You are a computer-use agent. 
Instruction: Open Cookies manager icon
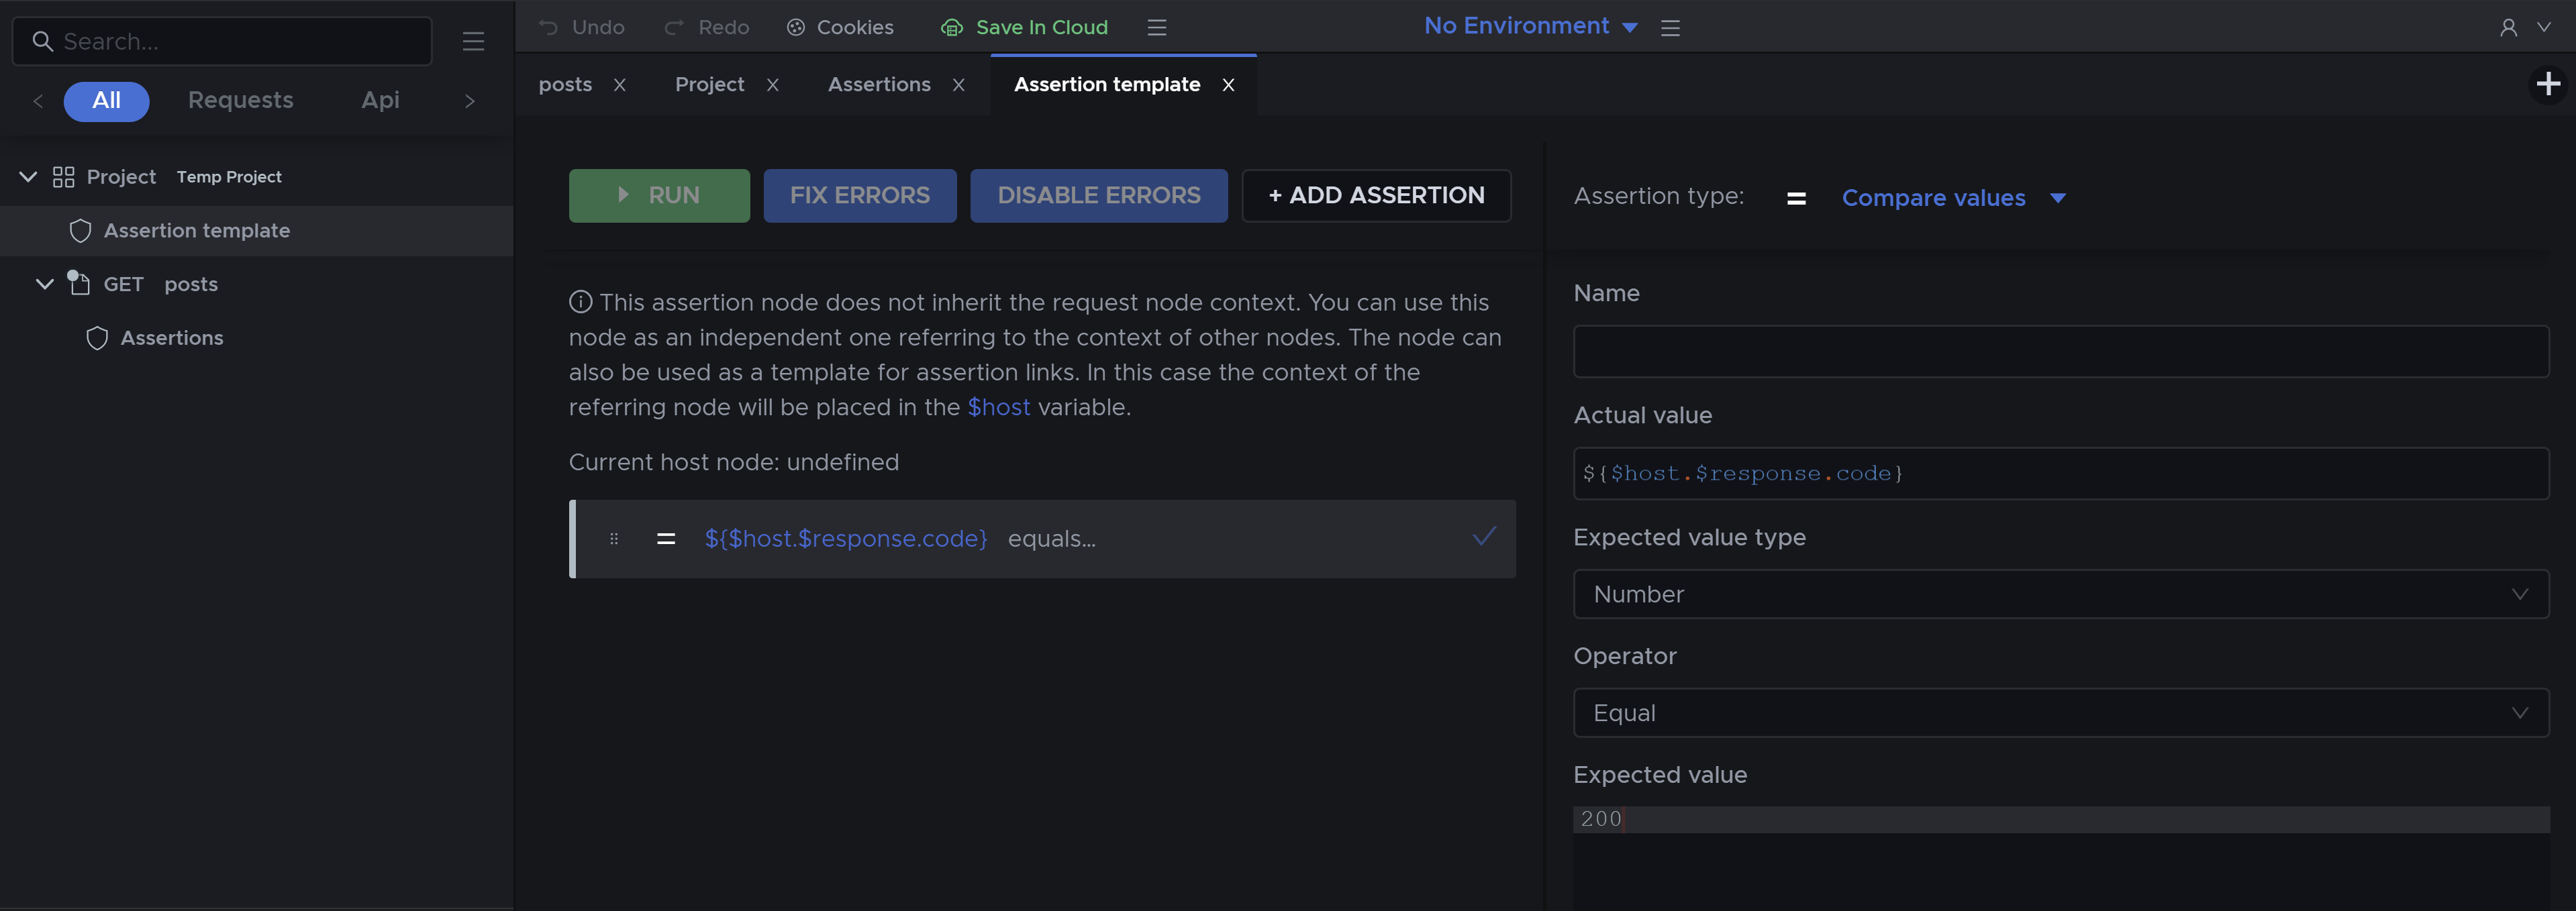click(796, 27)
